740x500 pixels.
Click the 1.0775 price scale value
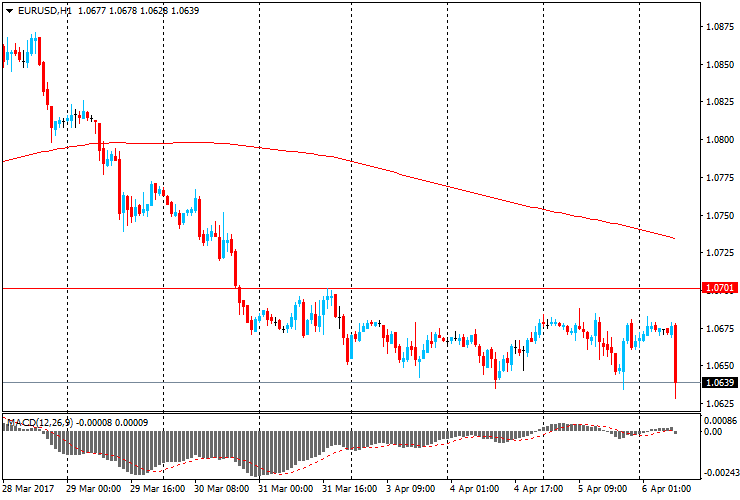[720, 178]
